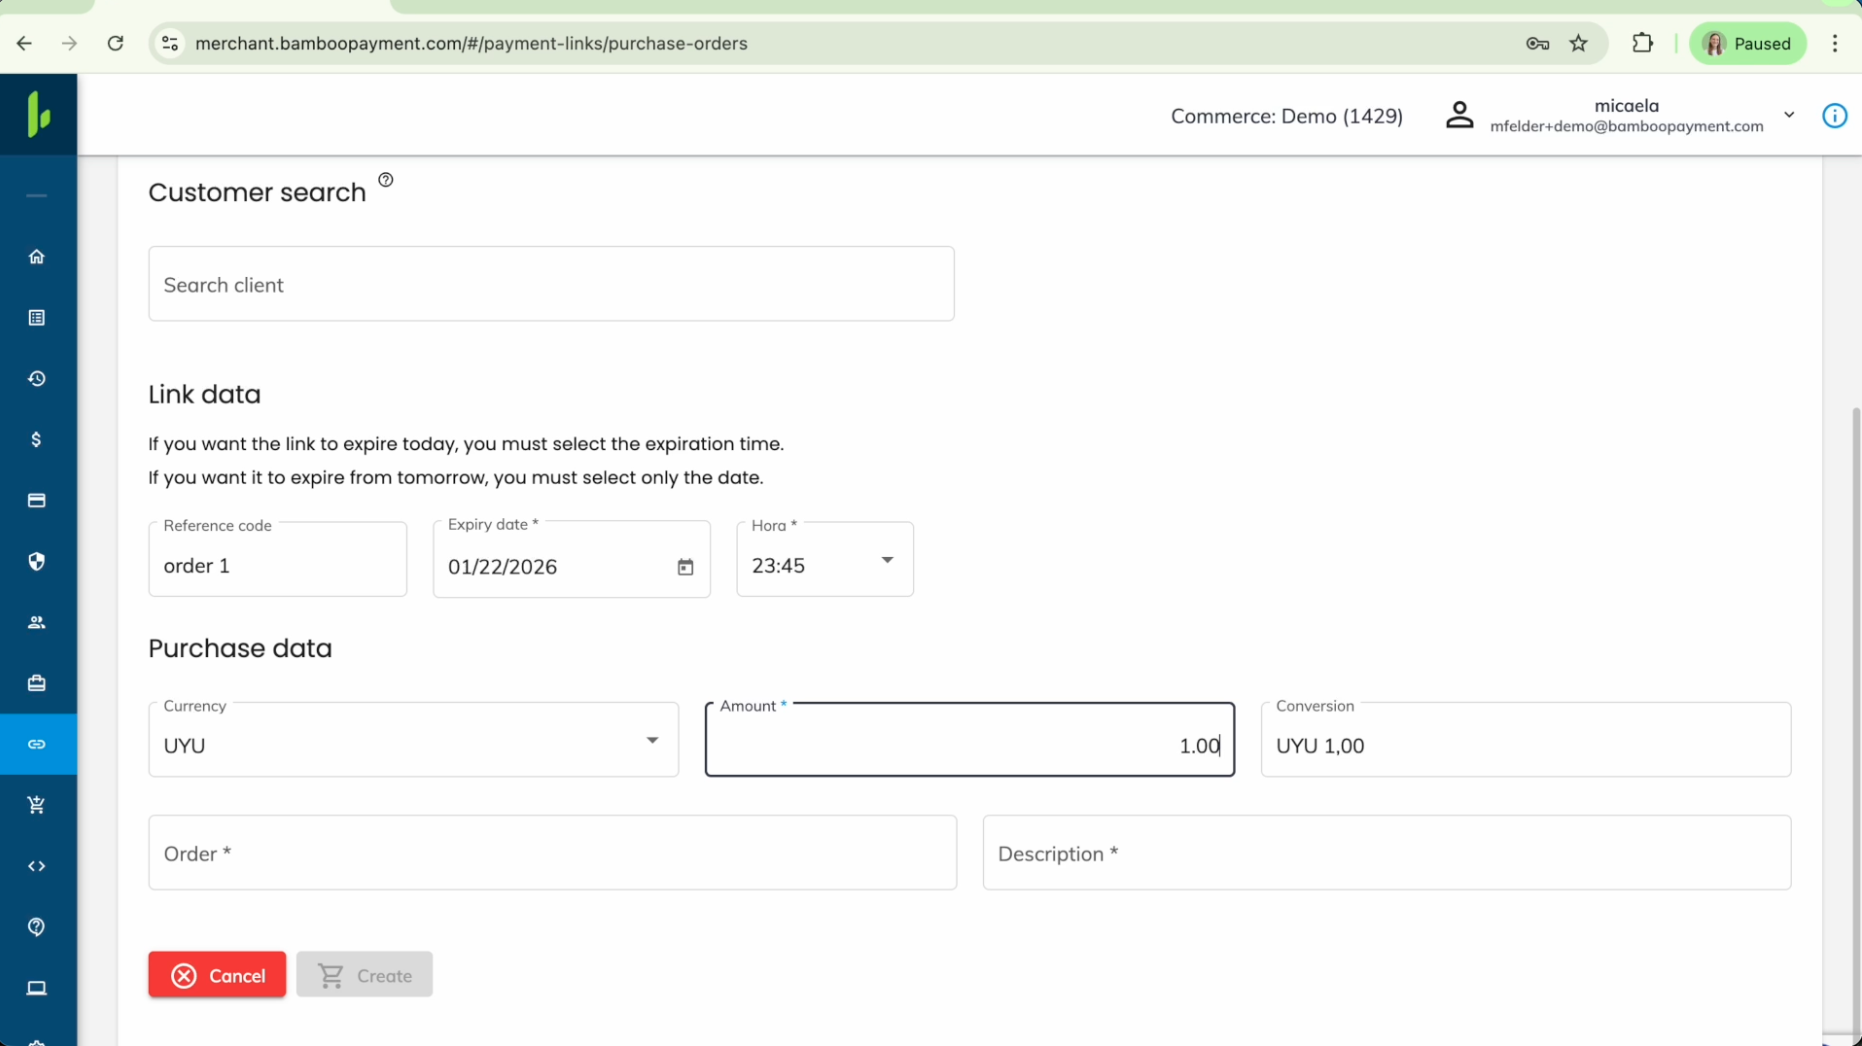The image size is (1862, 1046).
Task: Open browser extensions puzzle icon
Action: pyautogui.click(x=1643, y=43)
